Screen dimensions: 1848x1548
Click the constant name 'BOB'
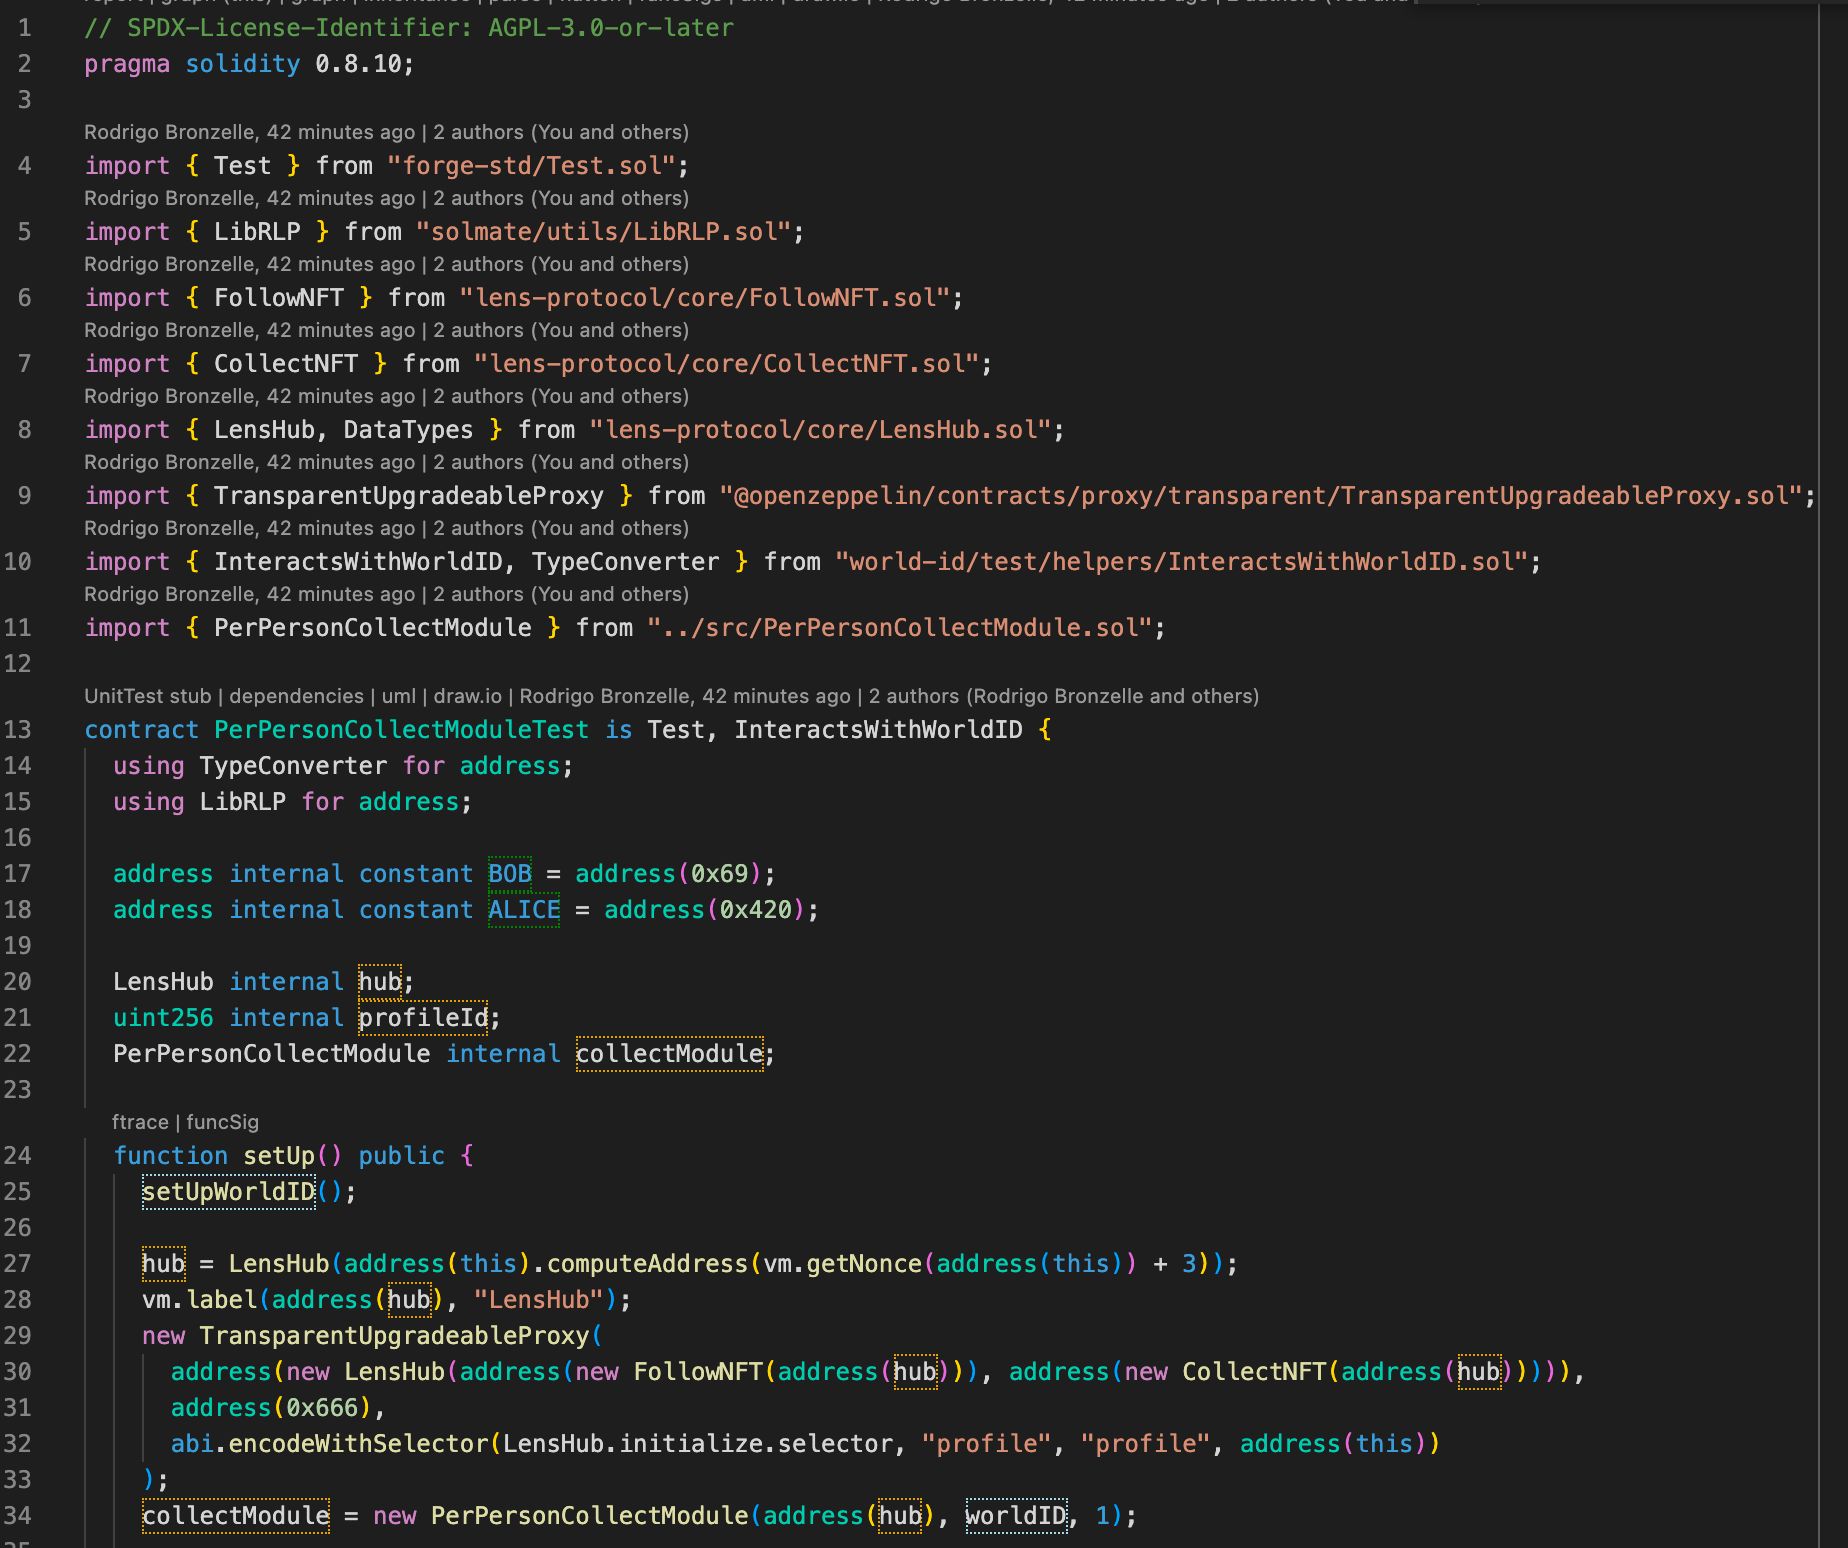coord(510,874)
